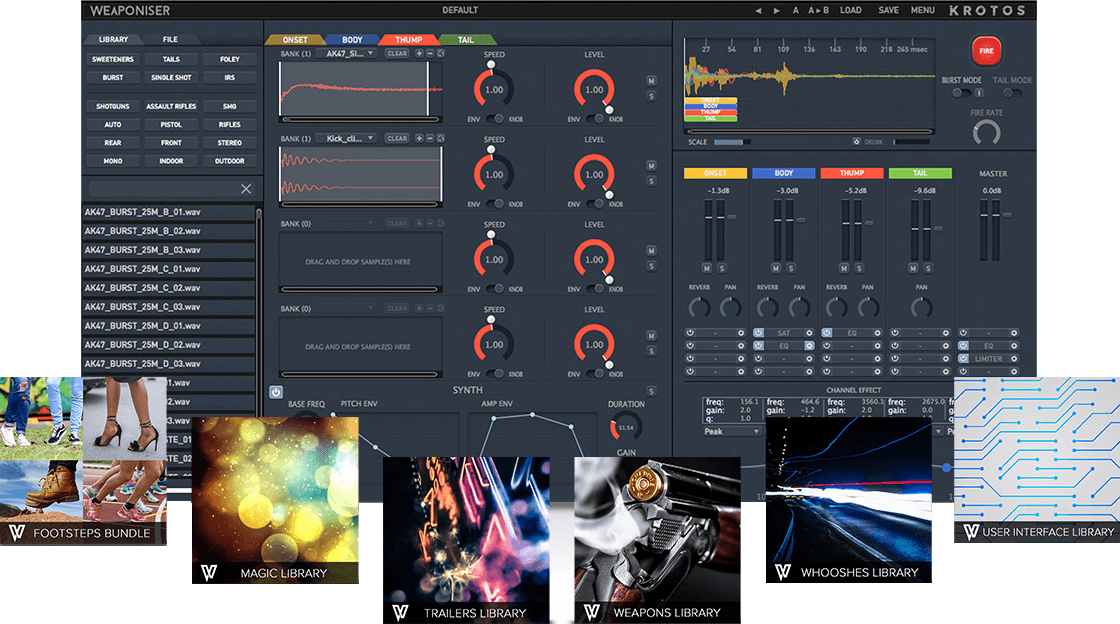Open the AK47_SI sample selector dropdown
This screenshot has height=624, width=1120.
point(346,52)
